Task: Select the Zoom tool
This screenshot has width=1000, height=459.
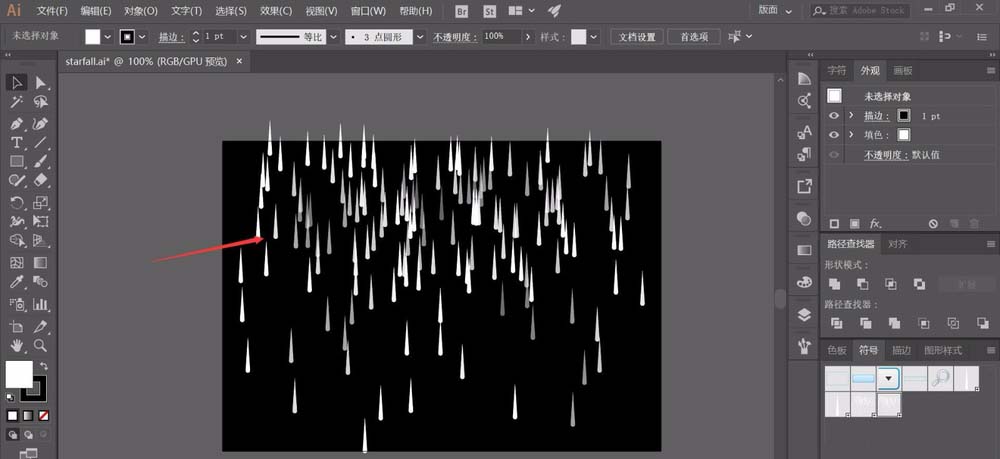Action: click(x=41, y=346)
